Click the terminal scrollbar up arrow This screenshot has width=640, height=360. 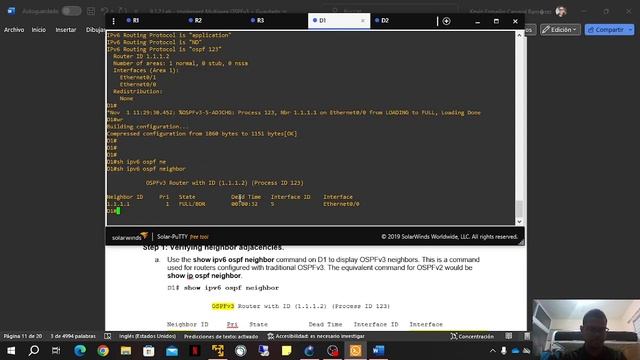[519, 36]
